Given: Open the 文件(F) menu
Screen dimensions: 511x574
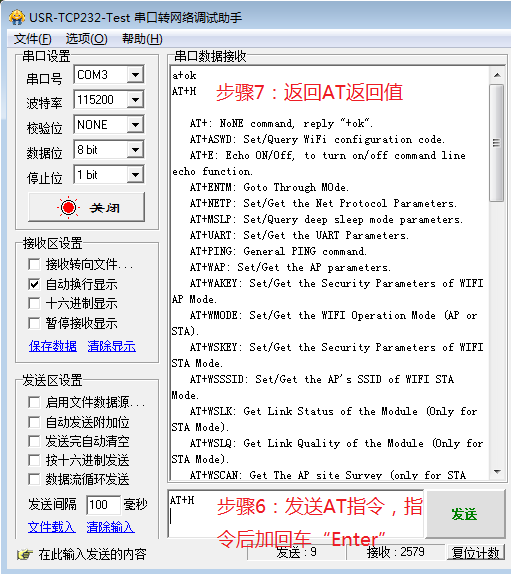Looking at the screenshot, I should 33,39.
